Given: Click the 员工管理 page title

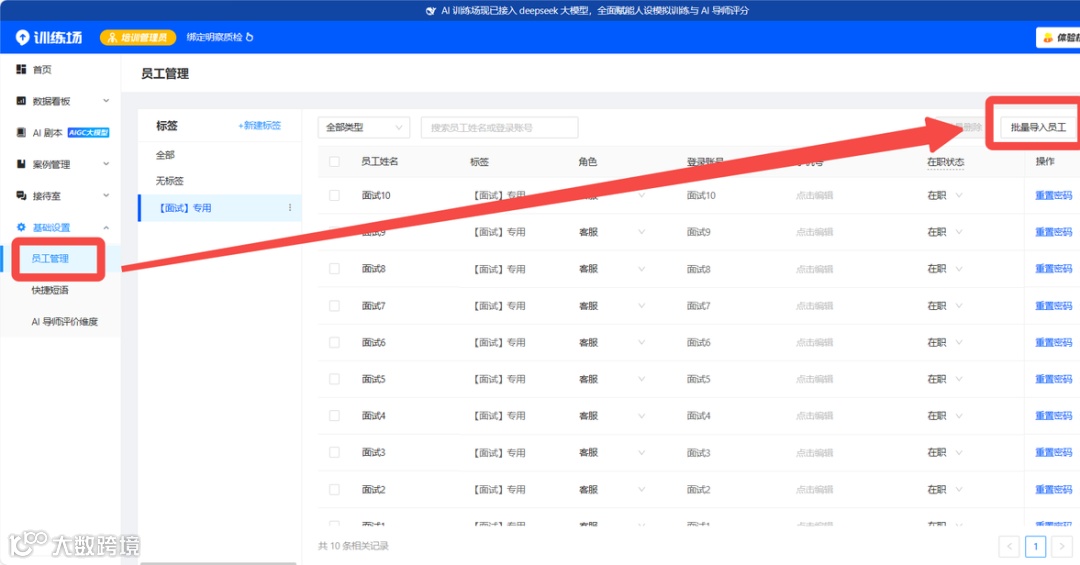Looking at the screenshot, I should point(165,74).
